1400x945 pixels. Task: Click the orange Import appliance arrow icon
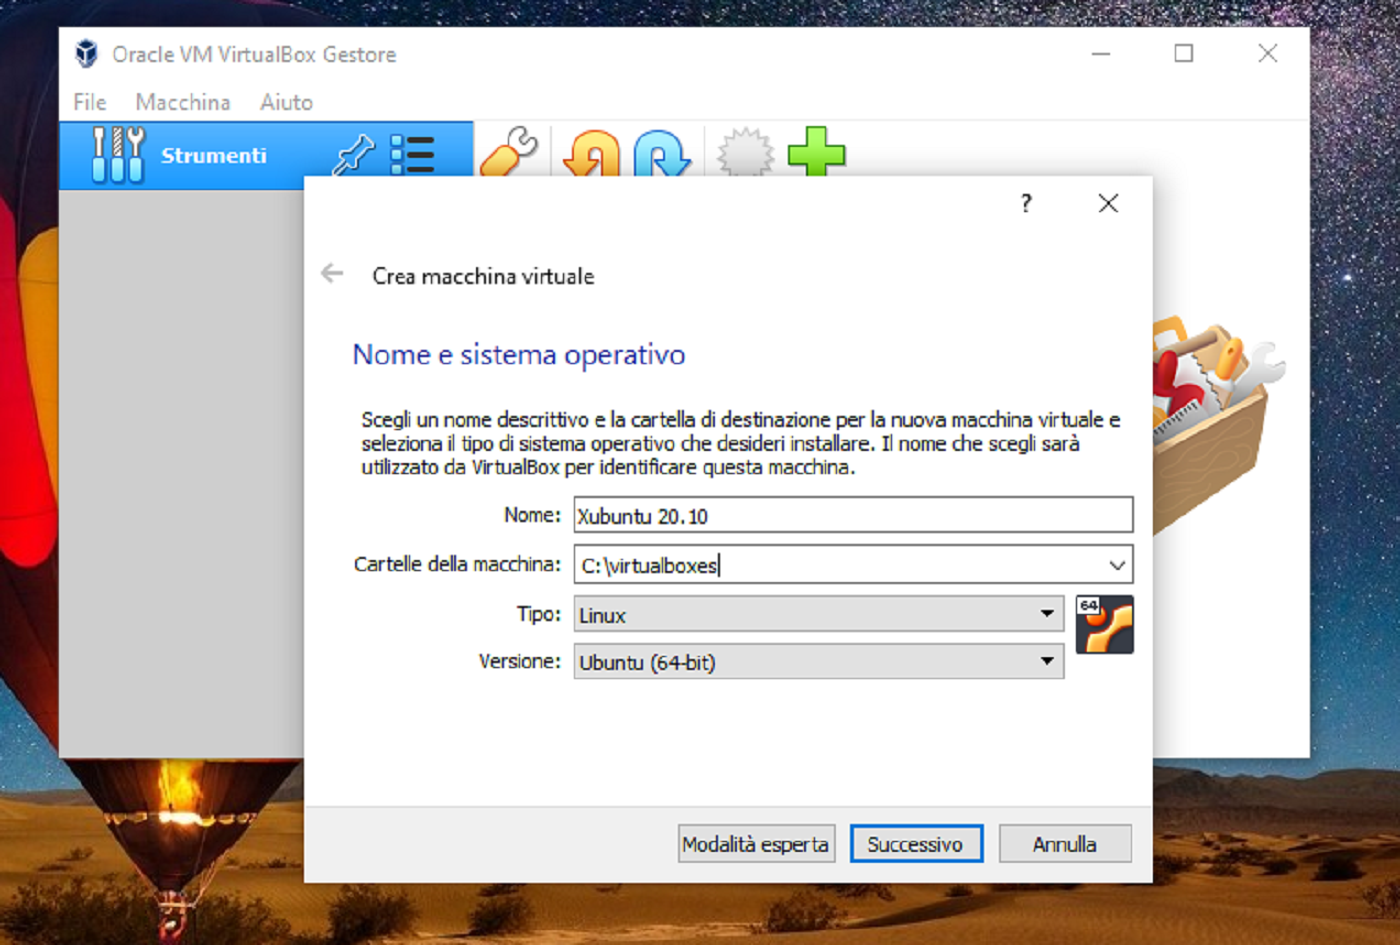[x=591, y=154]
